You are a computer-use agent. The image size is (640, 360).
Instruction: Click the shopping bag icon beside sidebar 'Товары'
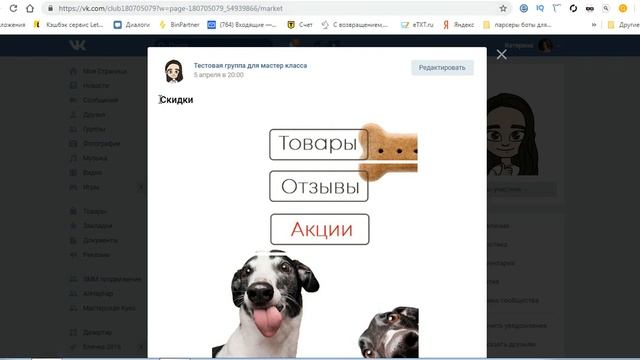73,211
